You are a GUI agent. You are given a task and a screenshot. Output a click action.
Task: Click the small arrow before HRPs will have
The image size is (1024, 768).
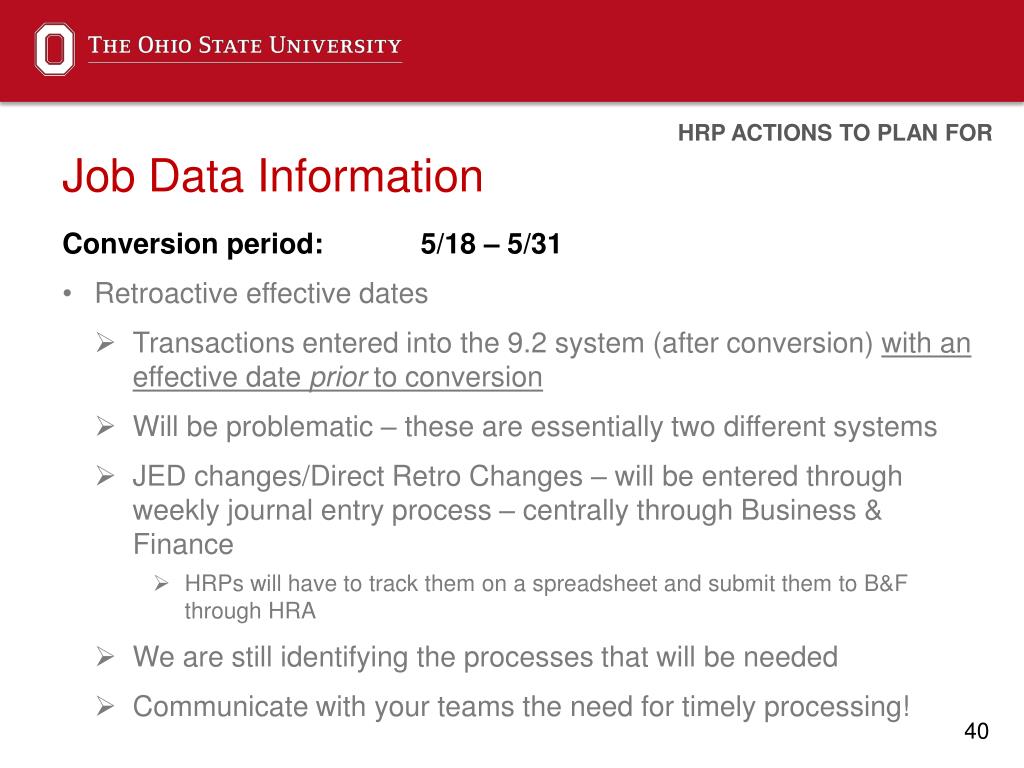click(162, 583)
